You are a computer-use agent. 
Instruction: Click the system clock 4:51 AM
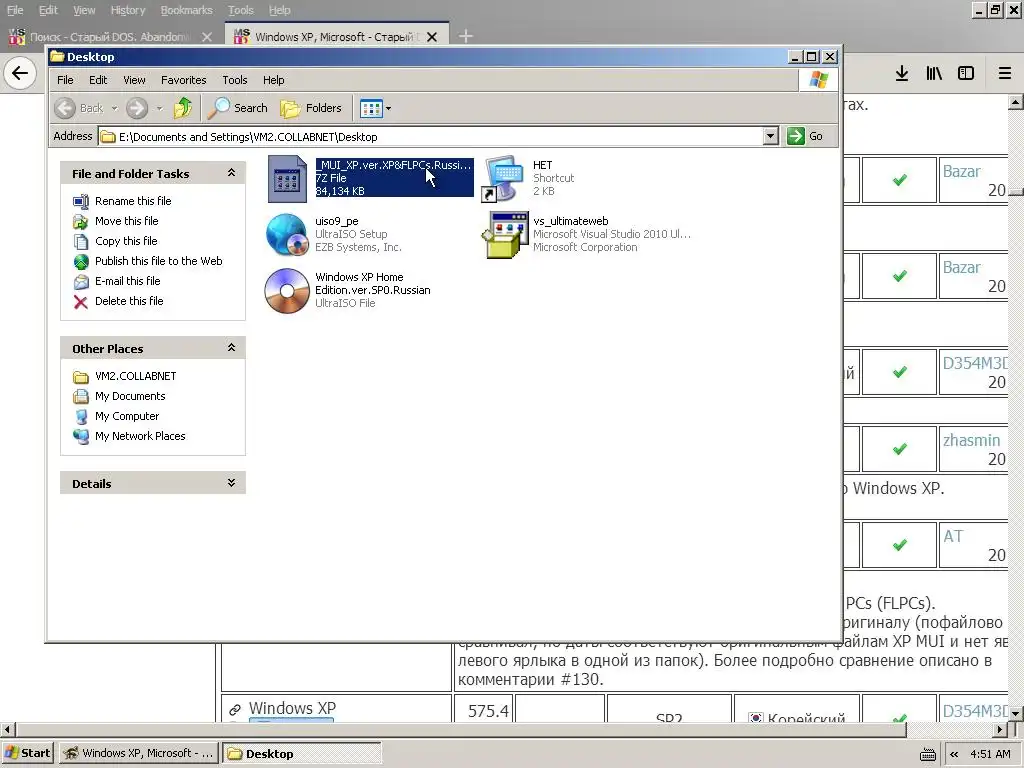990,754
